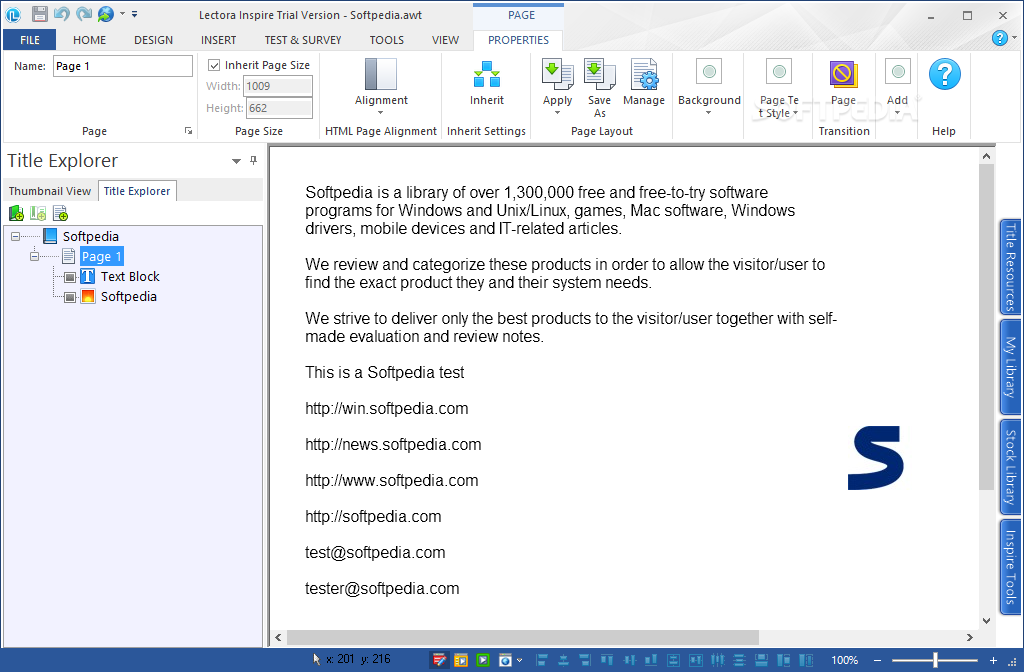
Task: Open the HTML Page Alignment dropdown
Action: [x=381, y=86]
